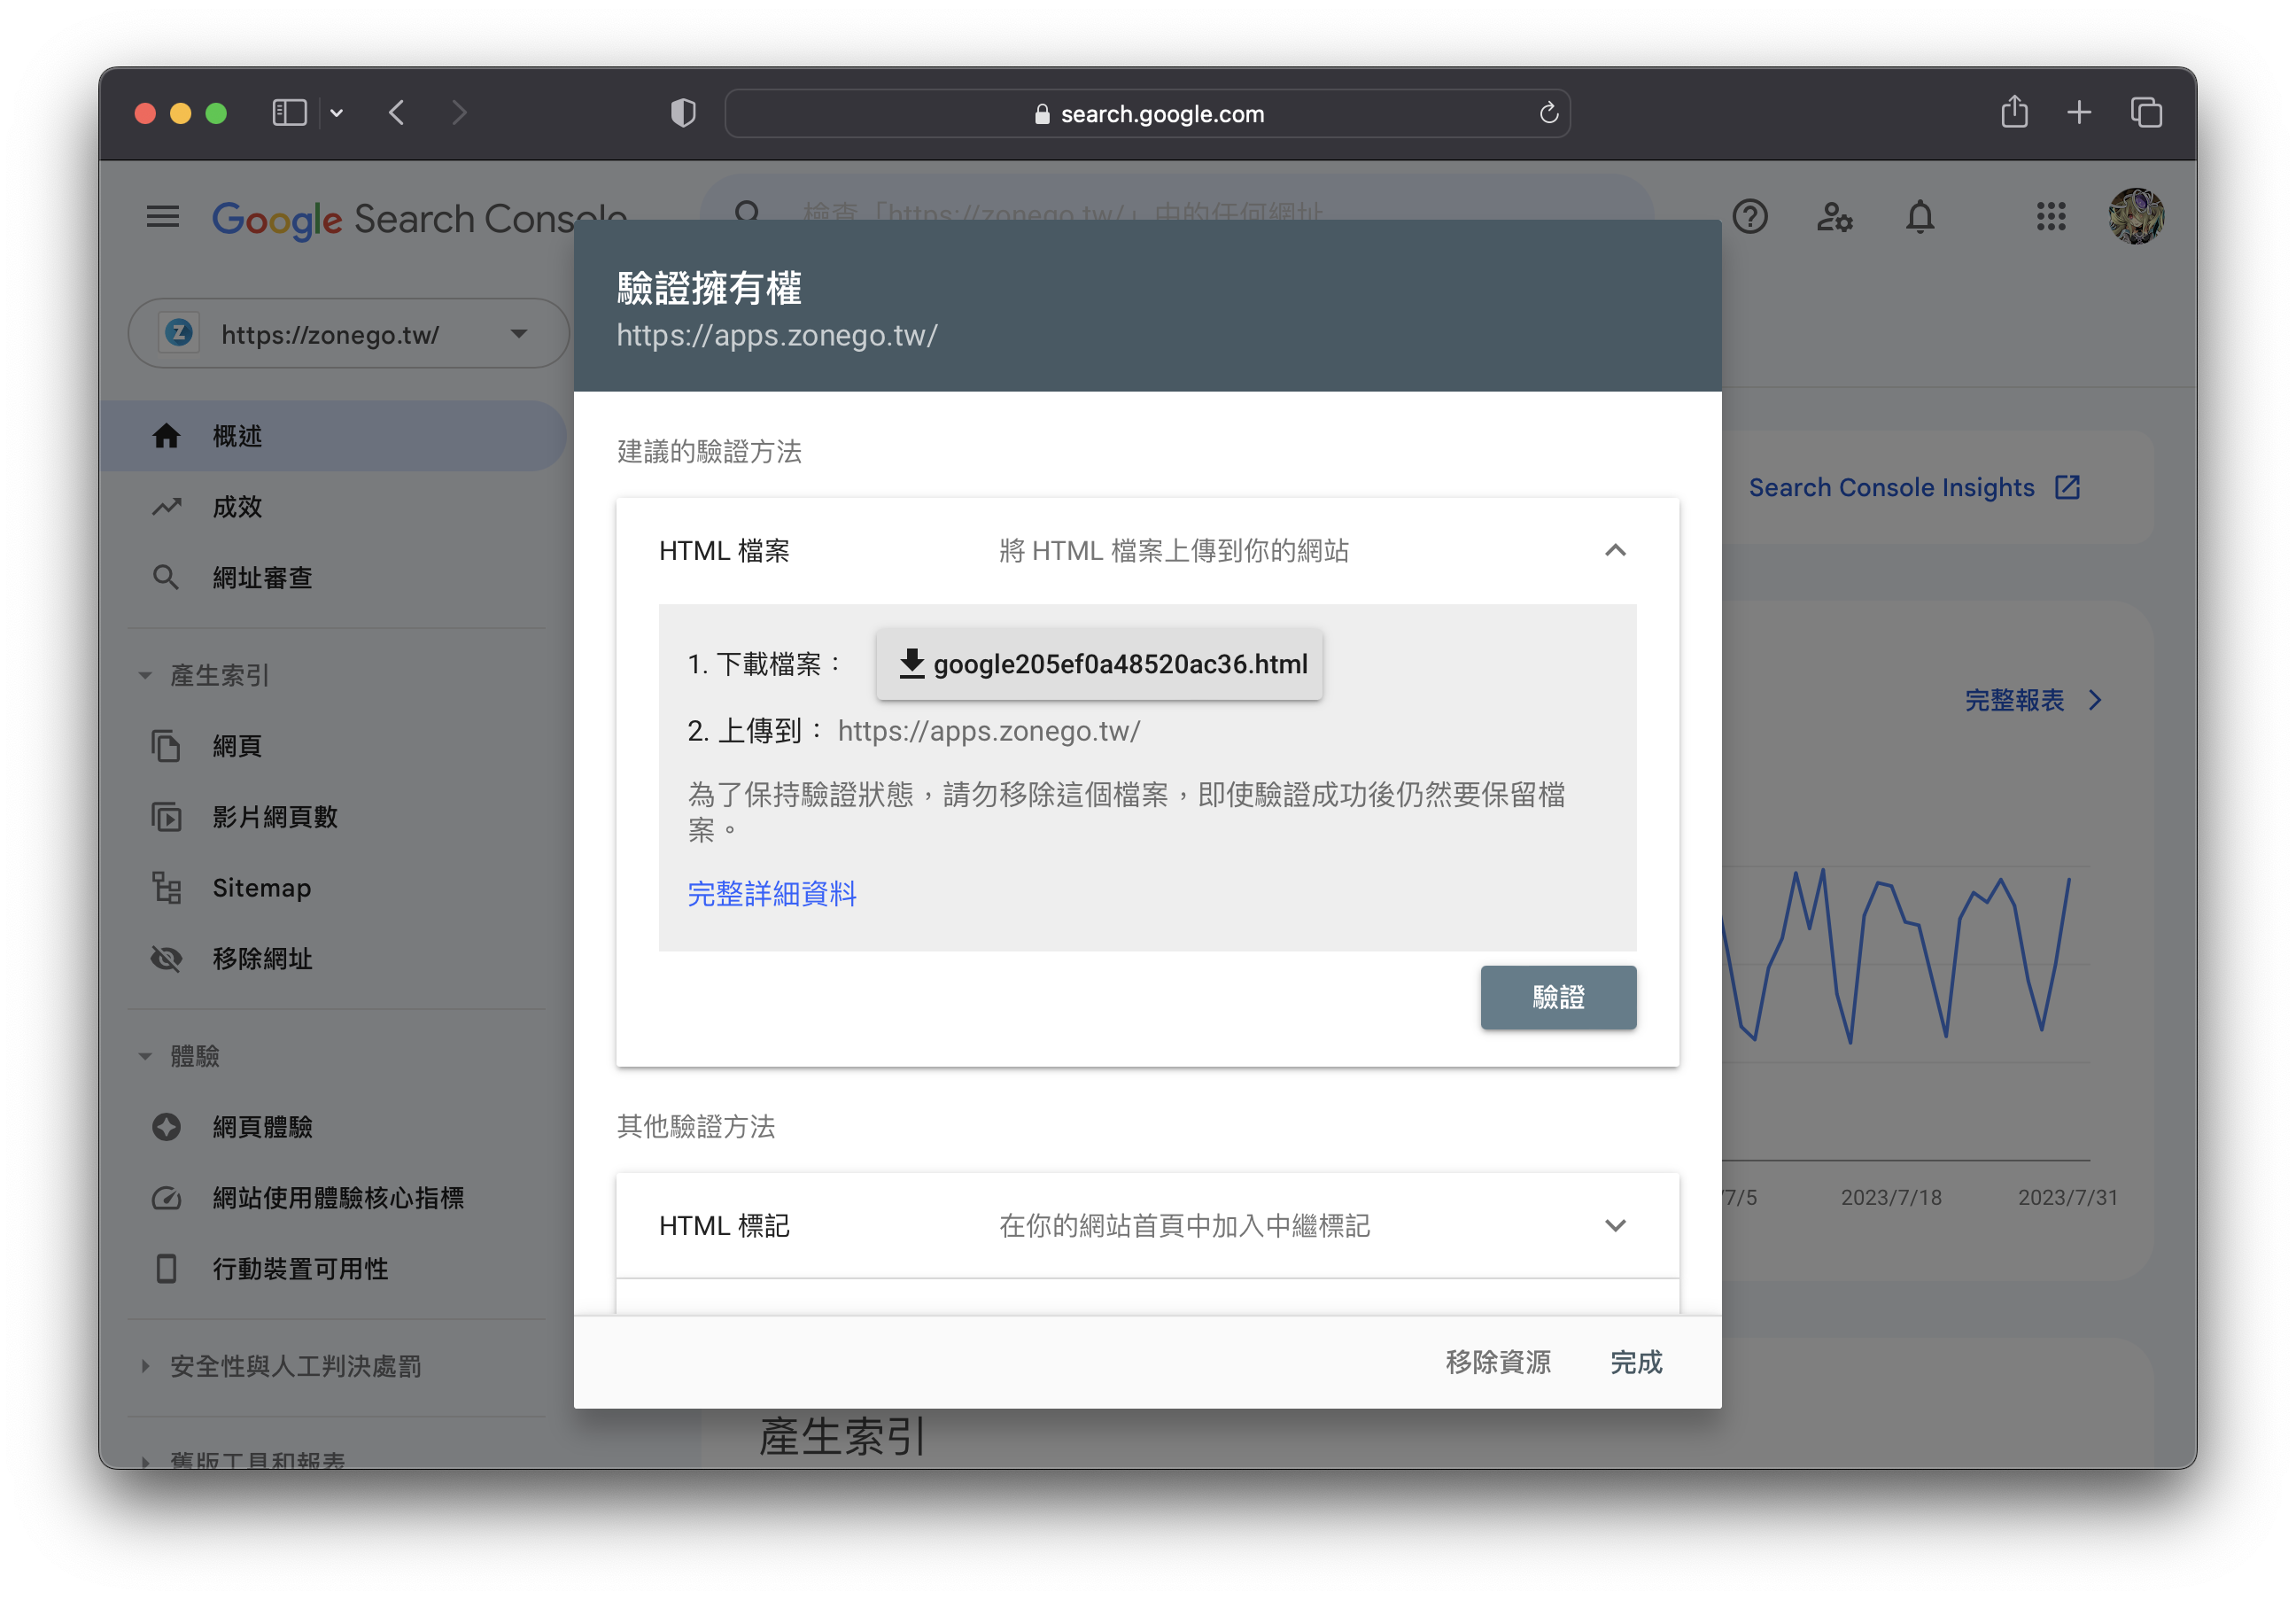This screenshot has height=1600, width=2296.
Task: Open the notifications bell
Action: [1920, 216]
